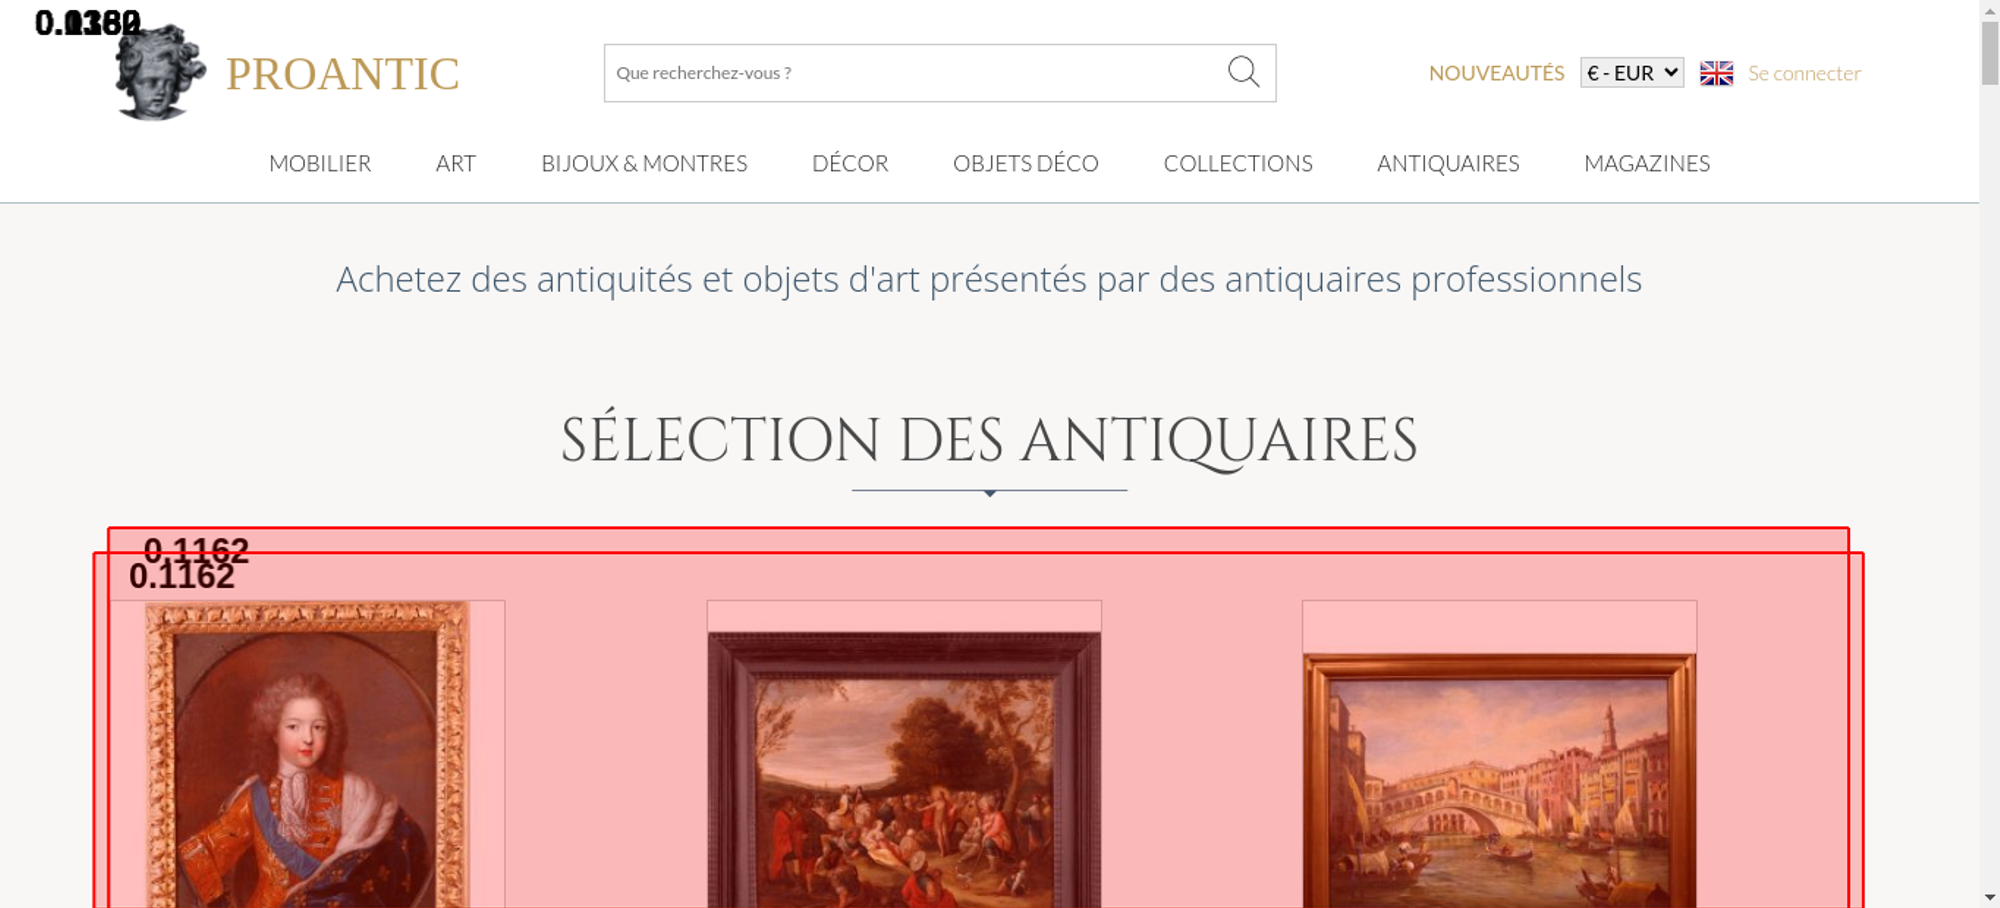Click the Se connecter link
2000x908 pixels.
click(x=1804, y=73)
